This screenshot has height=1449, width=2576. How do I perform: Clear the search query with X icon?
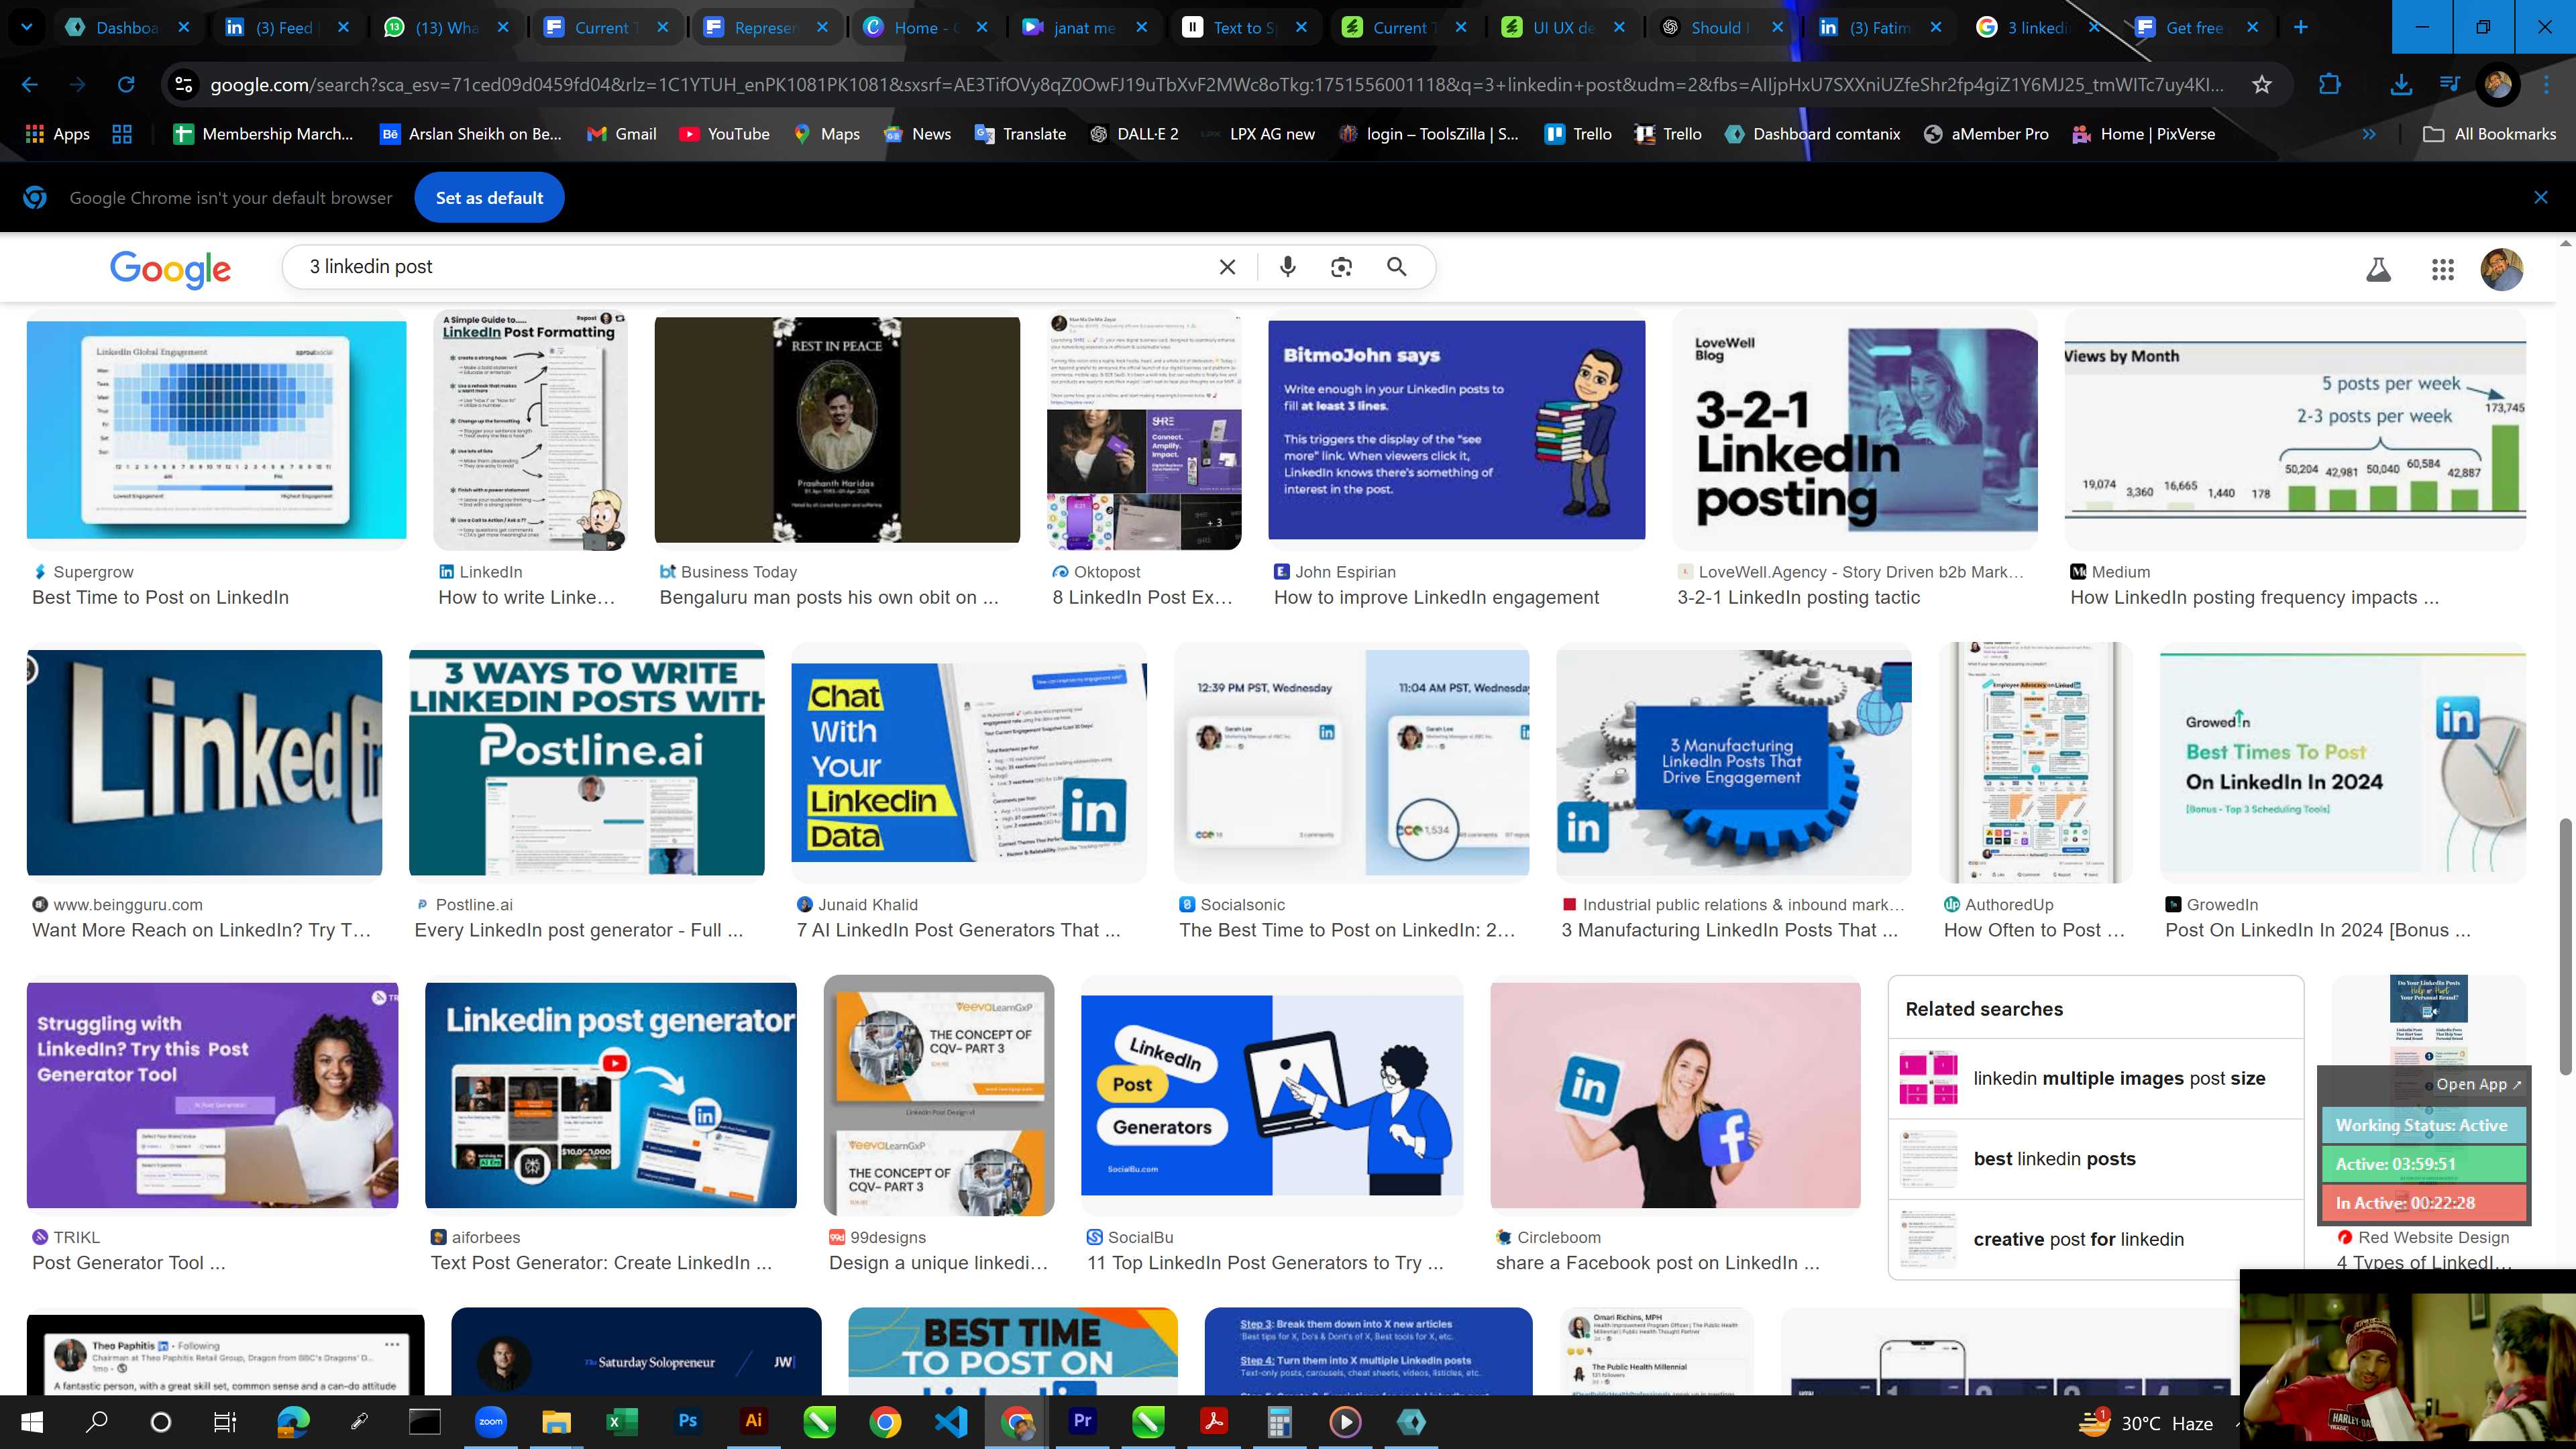tap(1227, 267)
